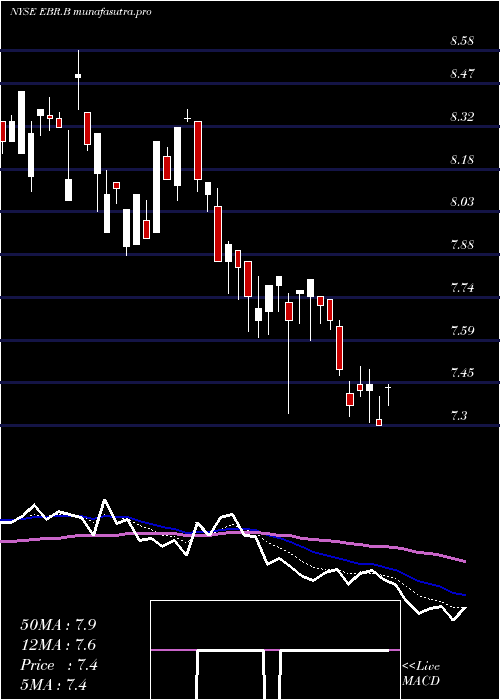Click the 8.47 price axis label
Screen dimensions: 500x700
(x=462, y=74)
